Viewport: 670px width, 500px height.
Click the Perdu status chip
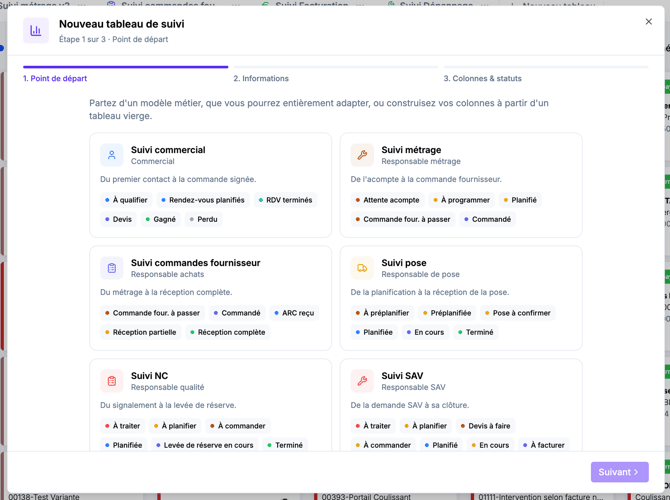pos(203,219)
